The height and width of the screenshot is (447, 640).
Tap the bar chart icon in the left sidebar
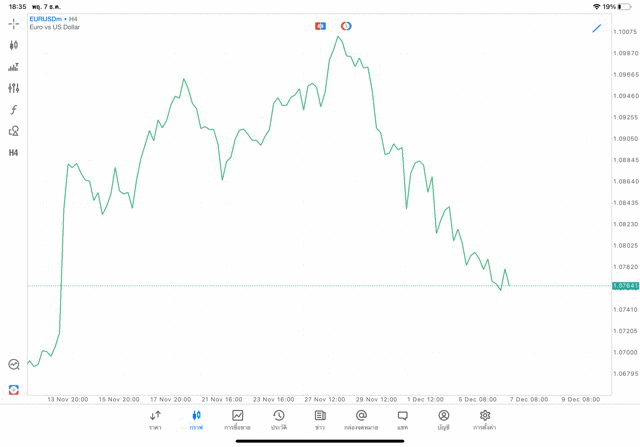(x=14, y=67)
